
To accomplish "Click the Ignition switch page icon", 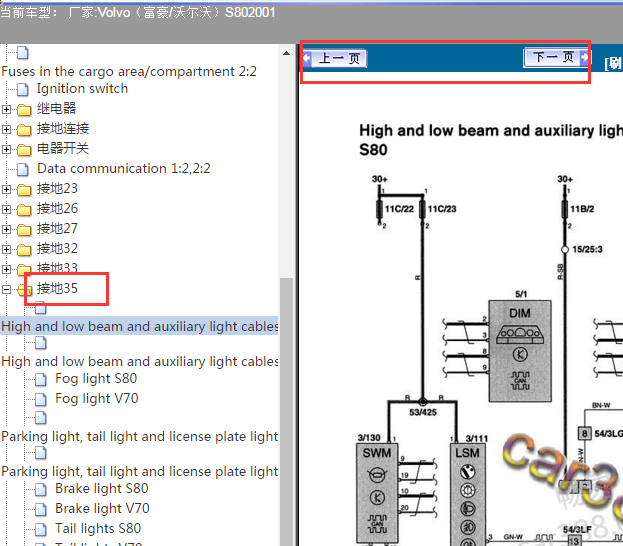I will point(23,89).
